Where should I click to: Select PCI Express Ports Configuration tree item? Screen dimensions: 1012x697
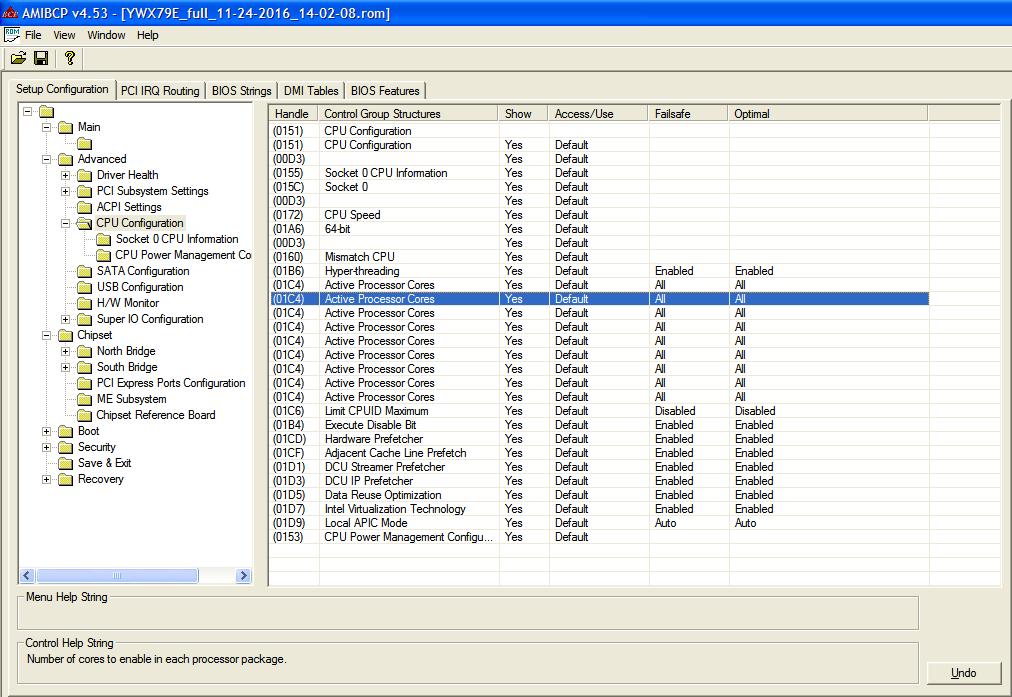tap(171, 383)
